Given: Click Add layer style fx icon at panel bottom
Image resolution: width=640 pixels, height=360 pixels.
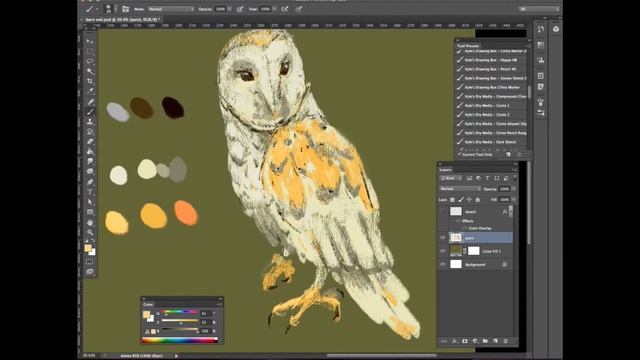Looking at the screenshot, I should [454, 341].
